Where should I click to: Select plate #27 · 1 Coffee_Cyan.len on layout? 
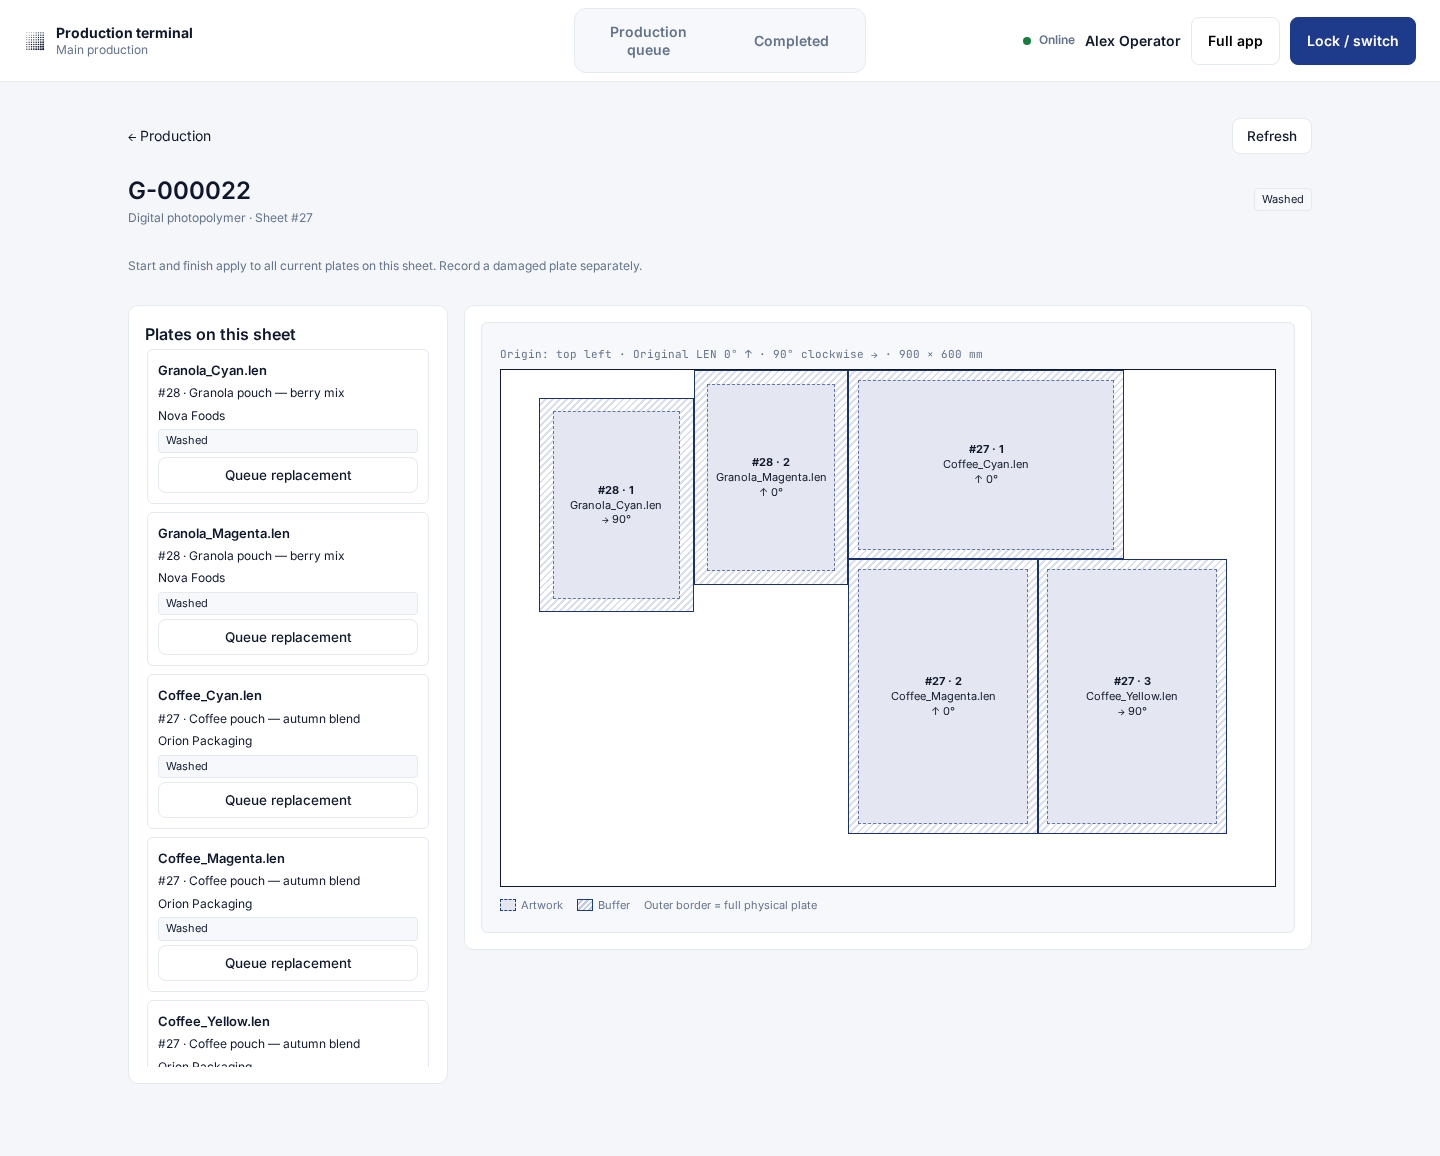[986, 464]
